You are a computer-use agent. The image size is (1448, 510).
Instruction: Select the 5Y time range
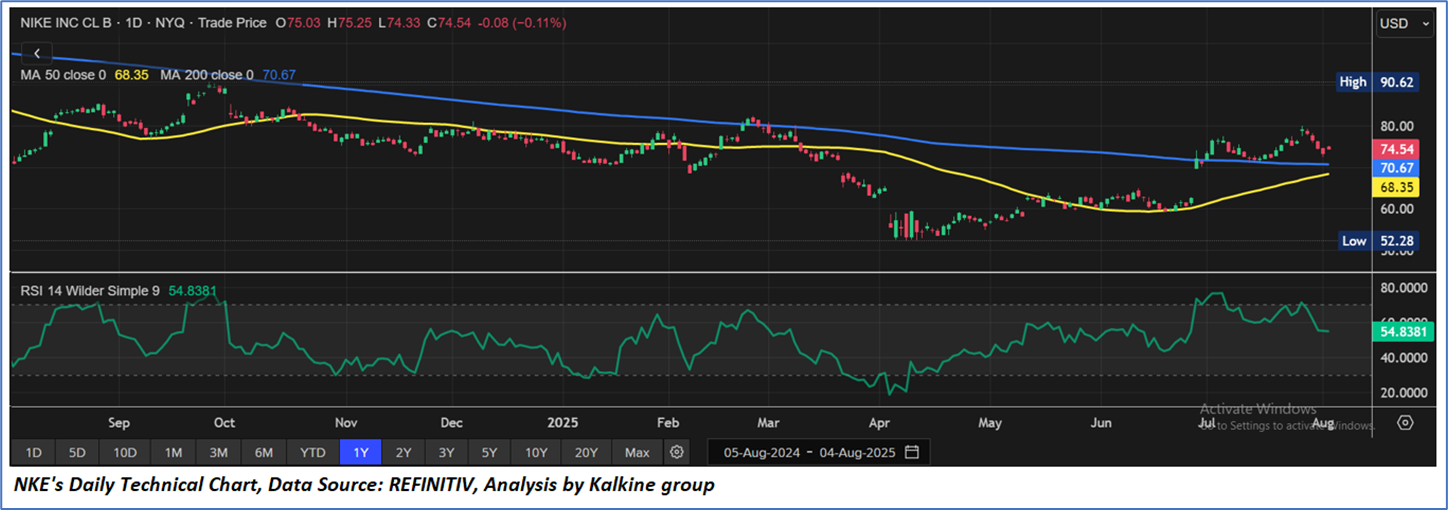(490, 452)
